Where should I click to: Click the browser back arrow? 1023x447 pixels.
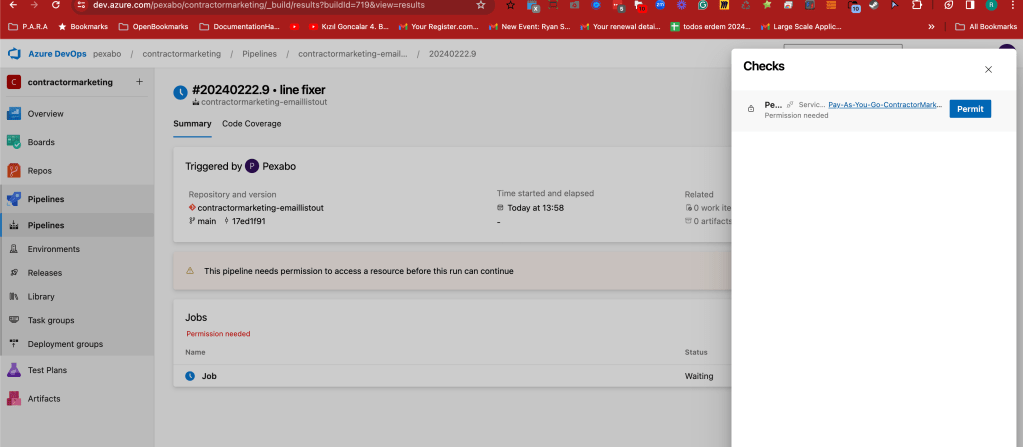13,5
